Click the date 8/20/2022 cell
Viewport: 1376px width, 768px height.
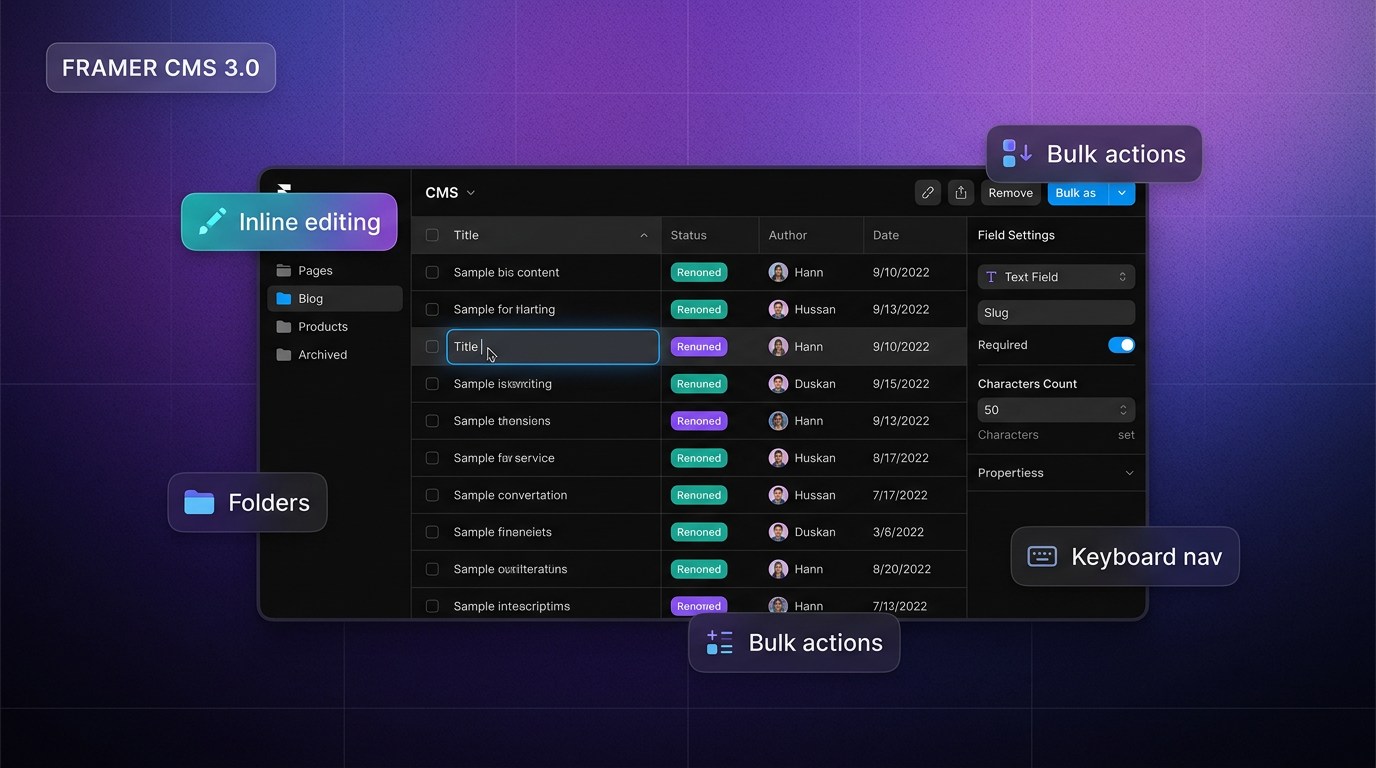[x=901, y=569]
